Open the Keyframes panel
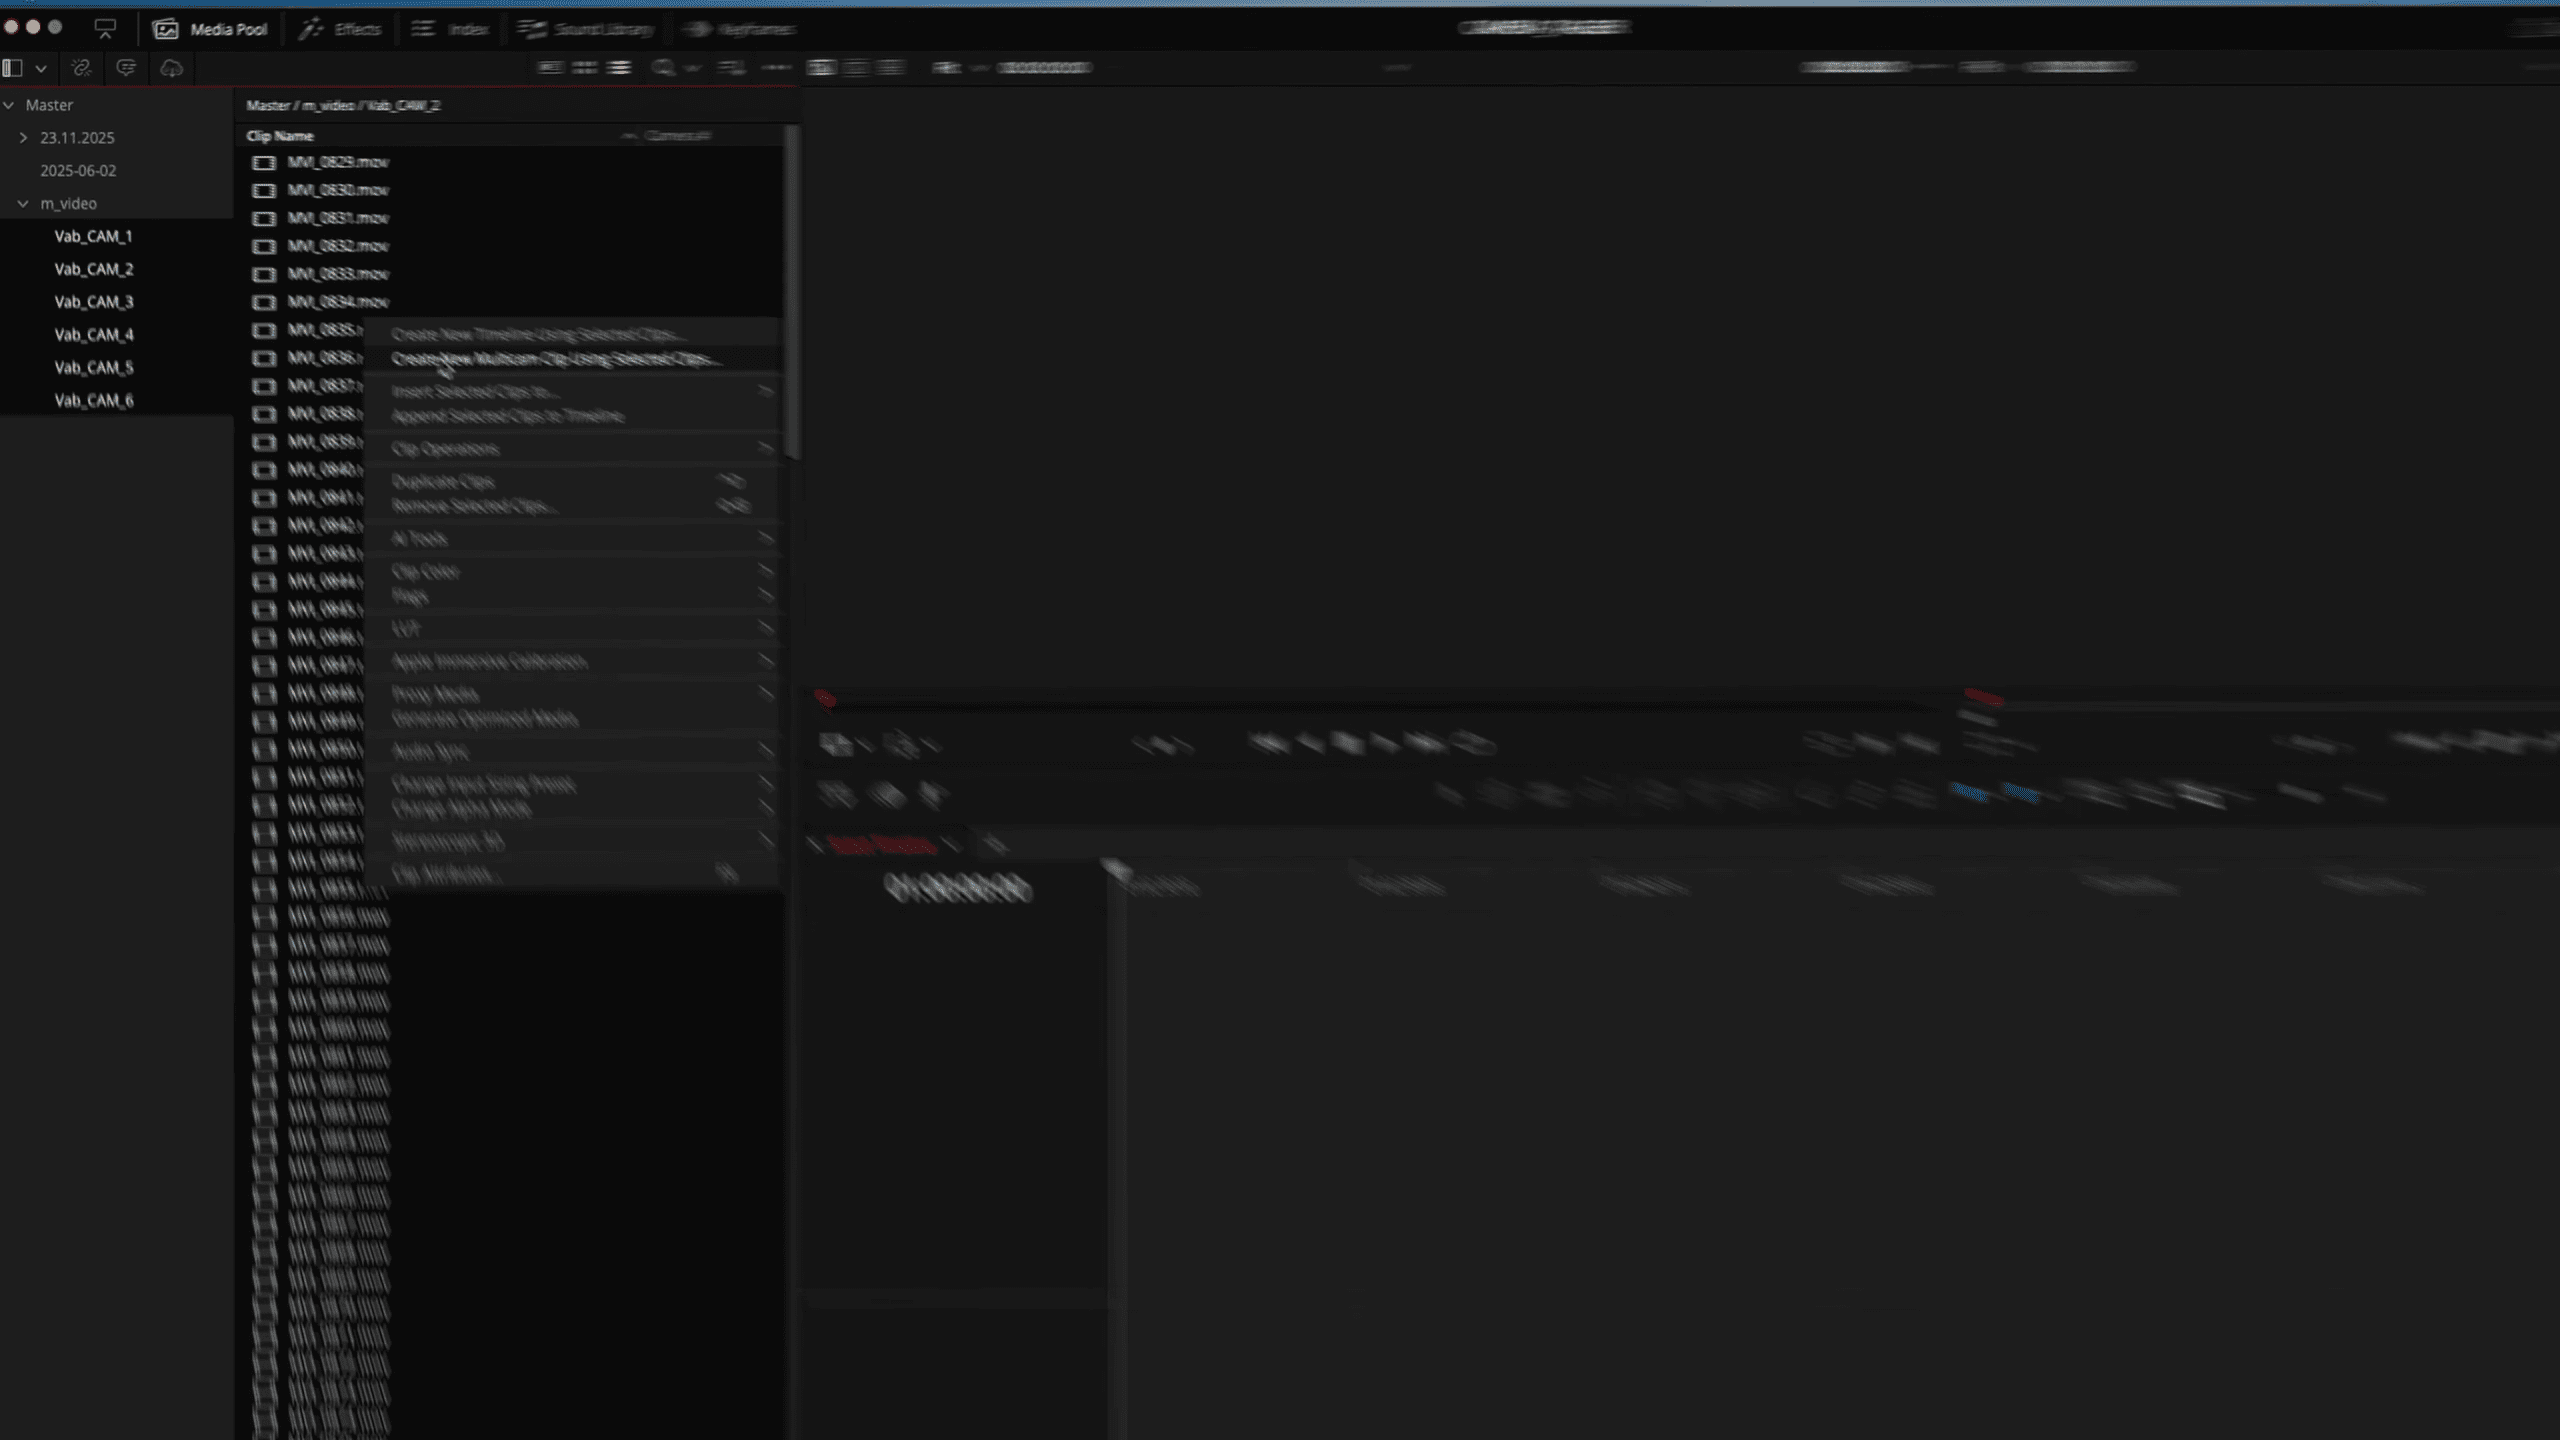This screenshot has height=1440, width=2560. [745, 29]
